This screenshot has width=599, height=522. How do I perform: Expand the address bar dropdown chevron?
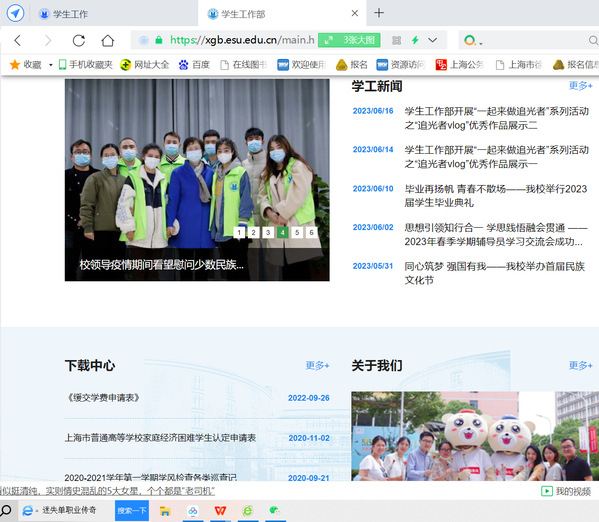point(432,40)
